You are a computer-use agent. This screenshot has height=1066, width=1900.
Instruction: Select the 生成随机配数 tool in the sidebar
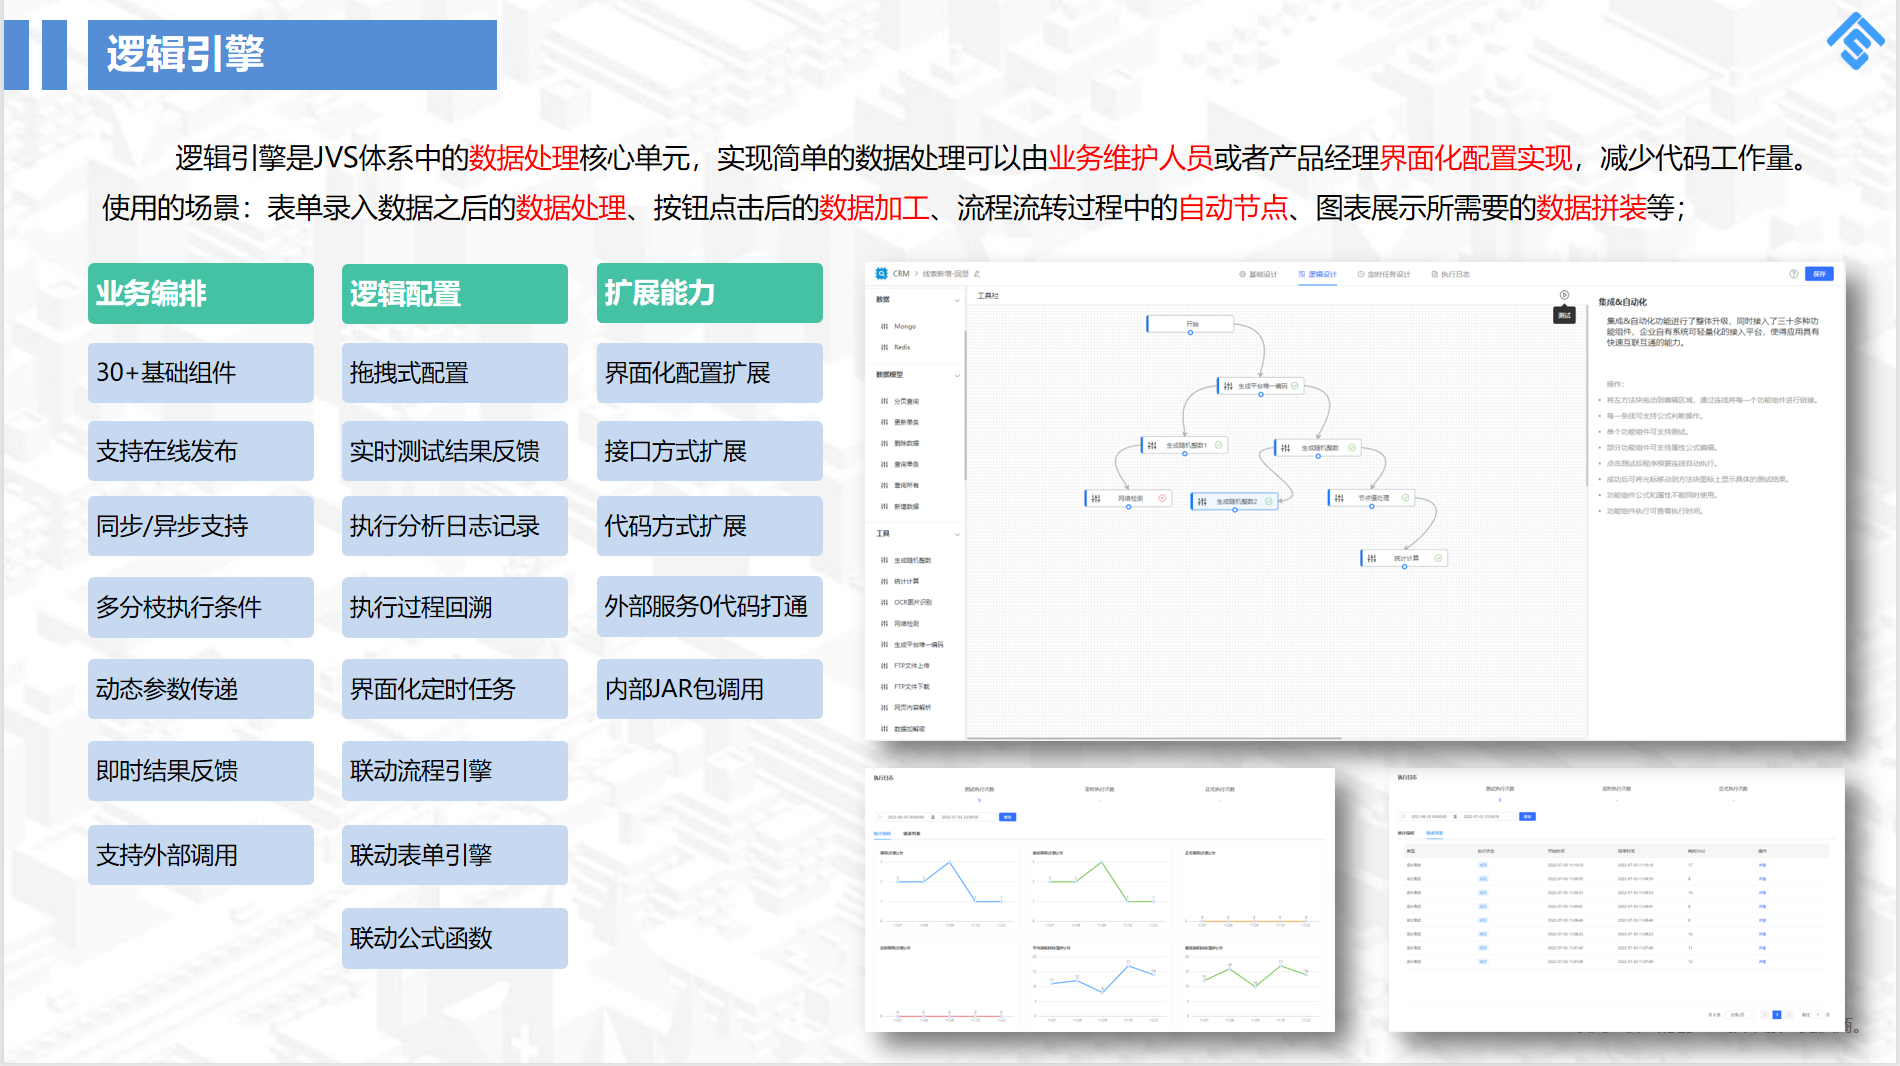click(906, 560)
